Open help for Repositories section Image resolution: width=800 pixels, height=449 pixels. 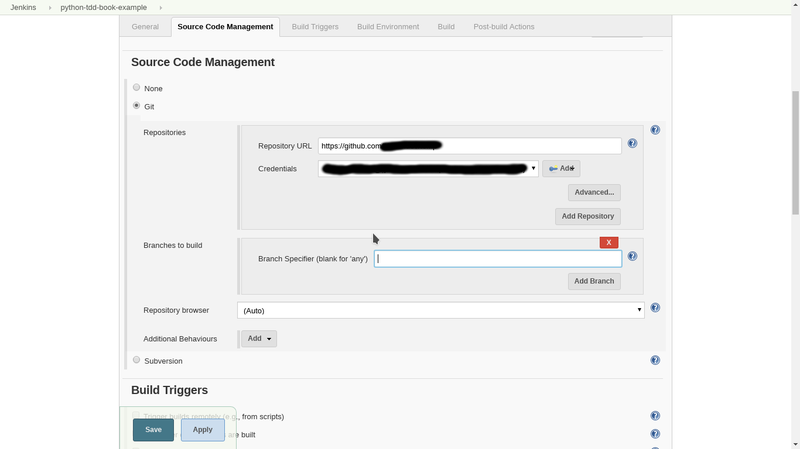point(655,130)
